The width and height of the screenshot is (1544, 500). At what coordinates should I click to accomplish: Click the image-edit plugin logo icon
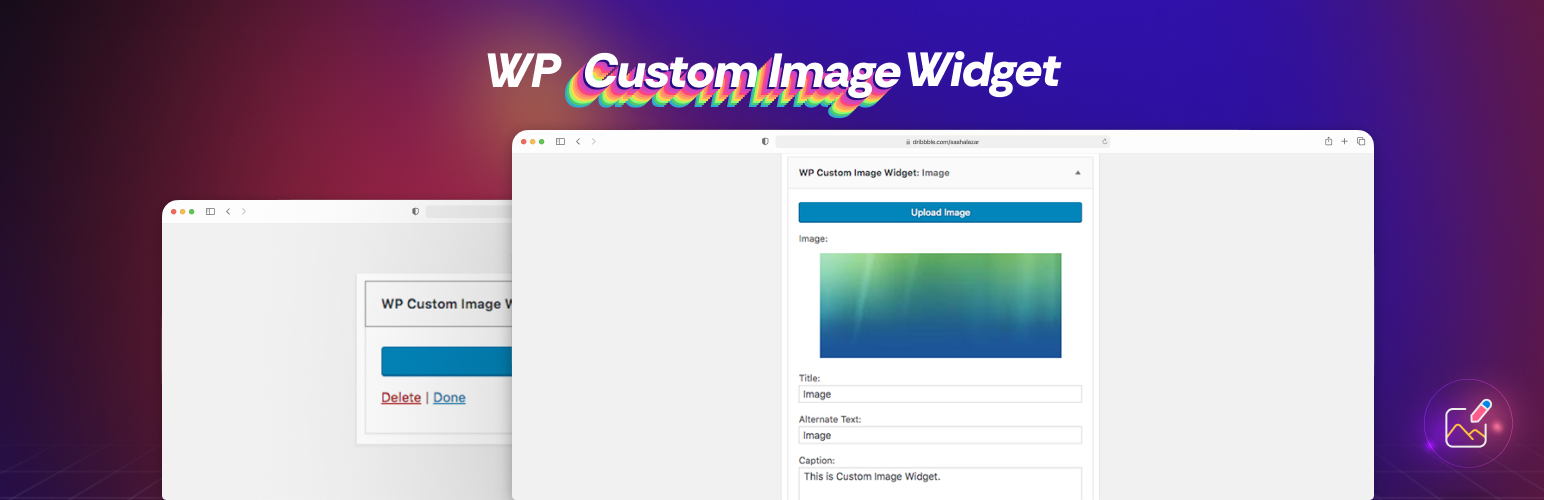coord(1467,424)
